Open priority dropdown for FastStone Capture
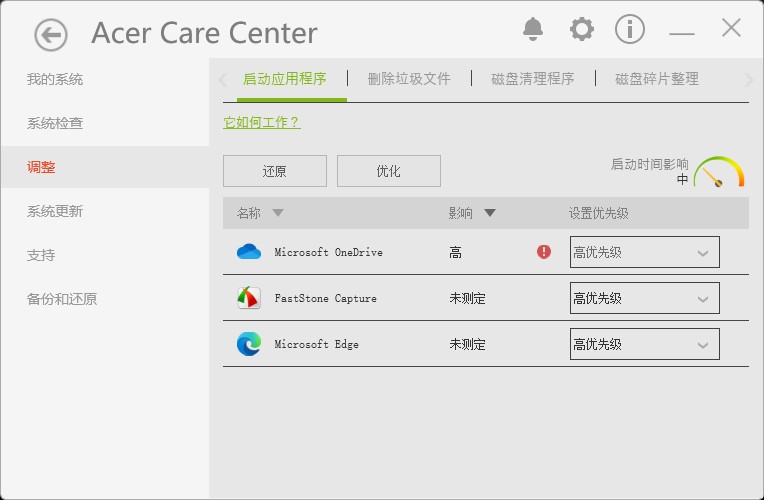 pos(645,298)
